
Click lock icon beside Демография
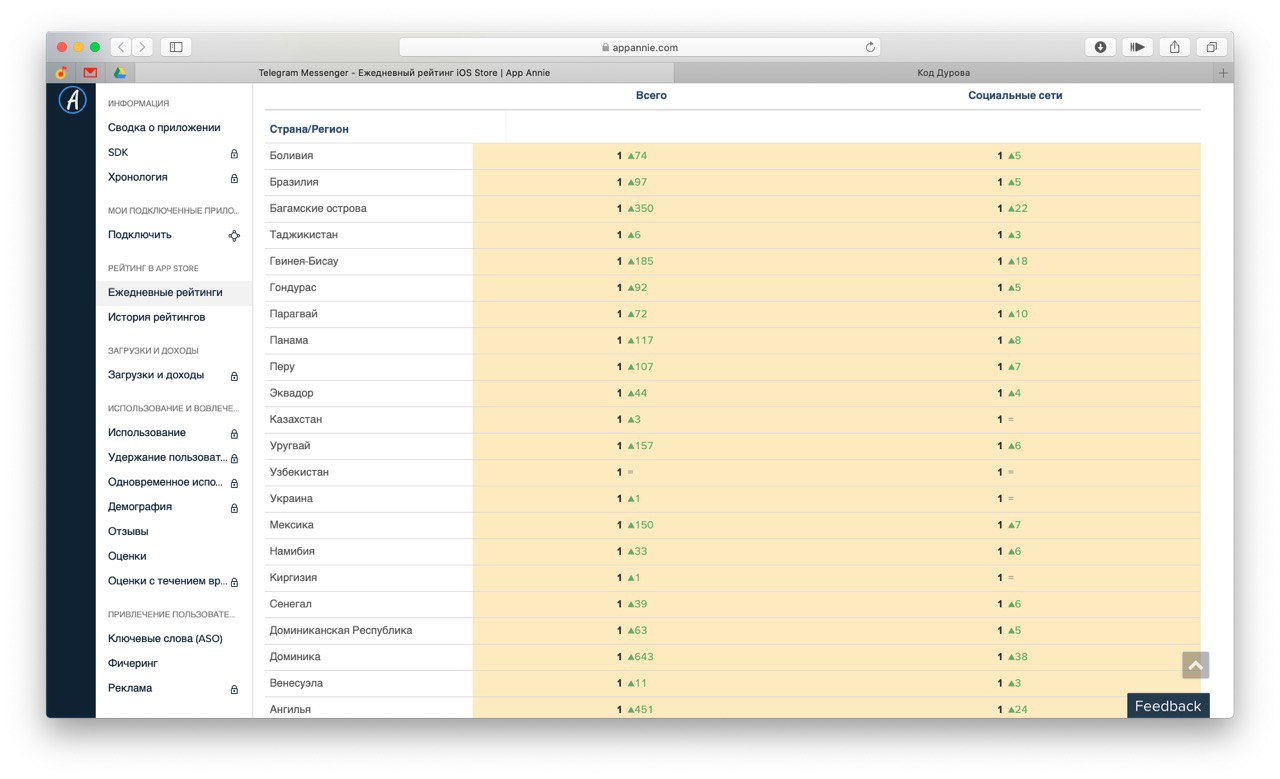click(234, 508)
